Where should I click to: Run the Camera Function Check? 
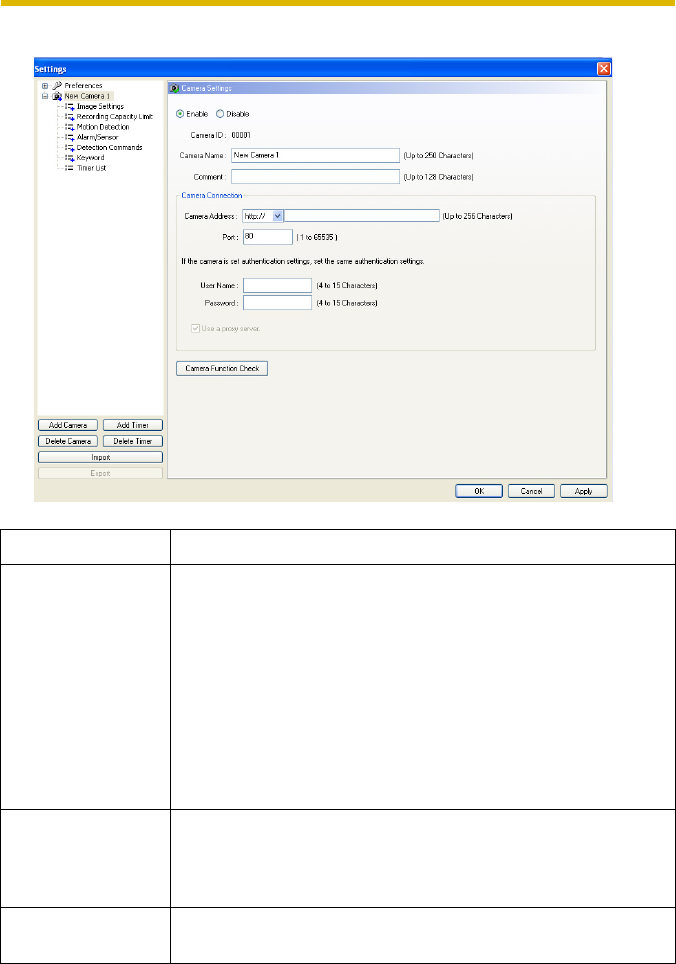tap(222, 368)
